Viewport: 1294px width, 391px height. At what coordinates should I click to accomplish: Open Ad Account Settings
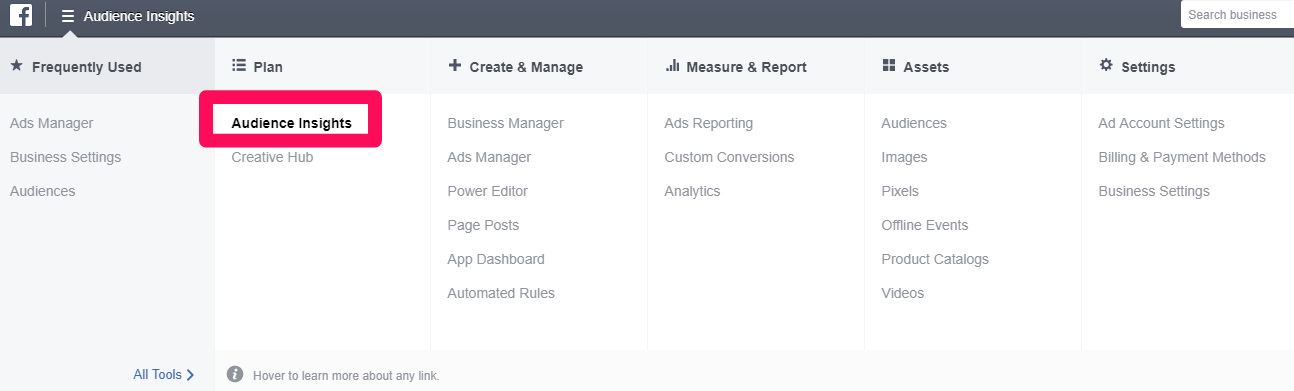point(1161,123)
